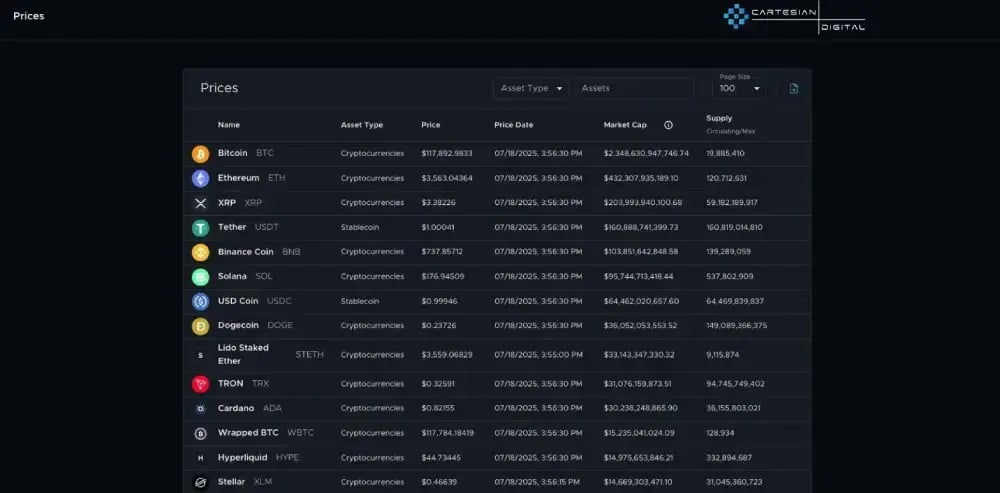
Task: Select the Ethereum name text
Action: coord(239,178)
